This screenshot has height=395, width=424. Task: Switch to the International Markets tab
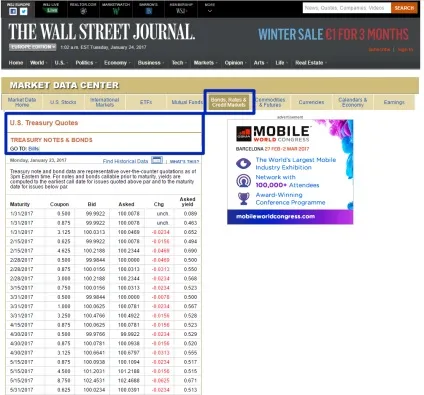(105, 102)
